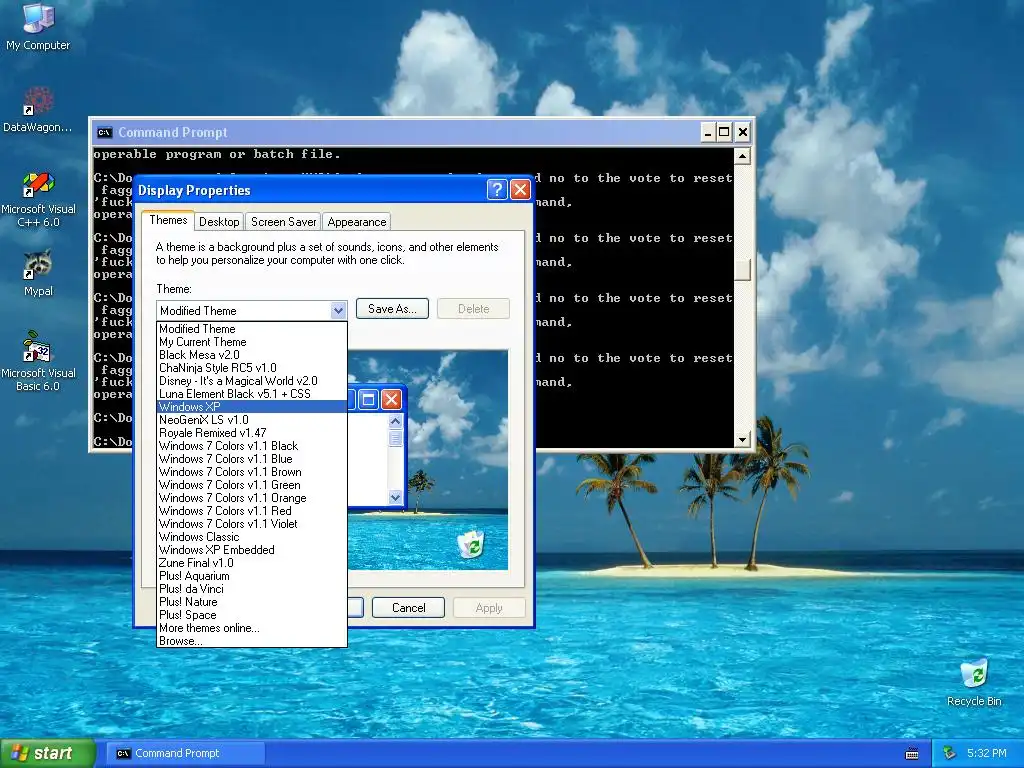
Task: Click Command Prompt scrollbar down arrow
Action: coord(742,440)
